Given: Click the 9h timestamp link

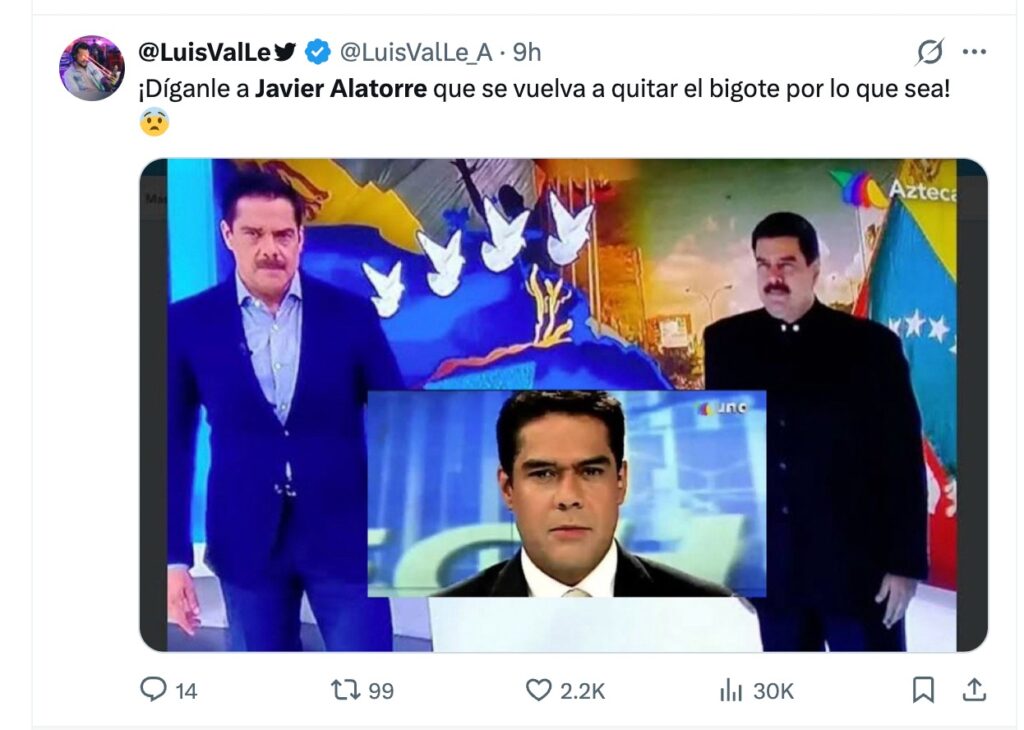Looking at the screenshot, I should tap(527, 52).
